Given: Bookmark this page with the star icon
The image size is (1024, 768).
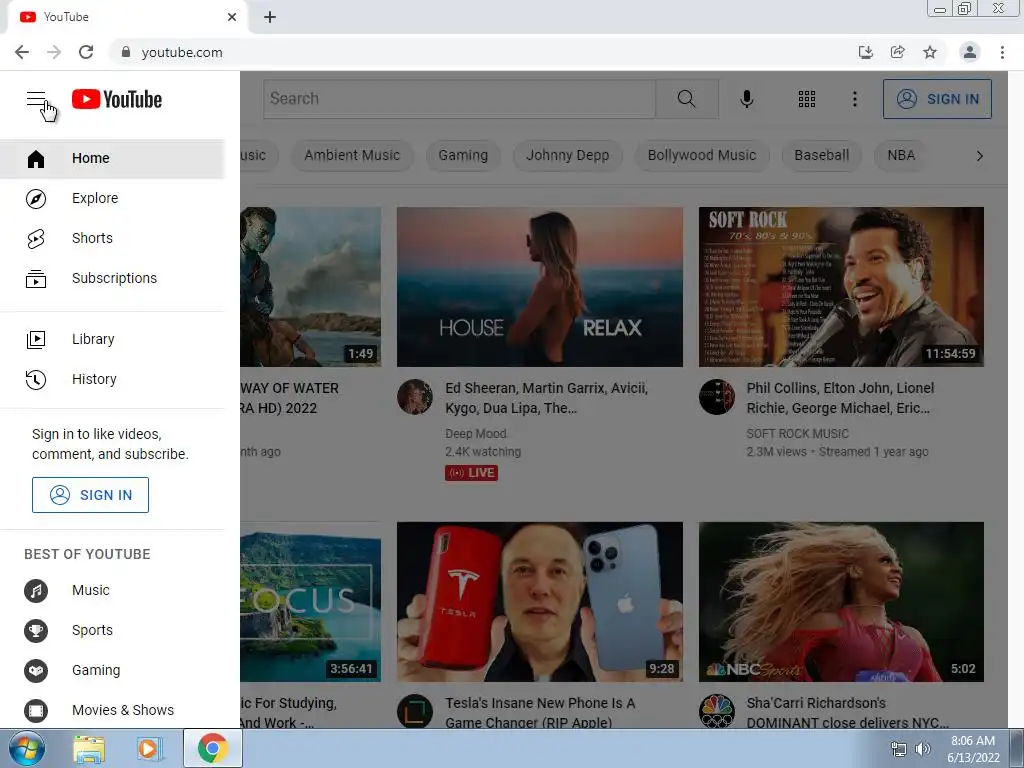Looking at the screenshot, I should [930, 52].
